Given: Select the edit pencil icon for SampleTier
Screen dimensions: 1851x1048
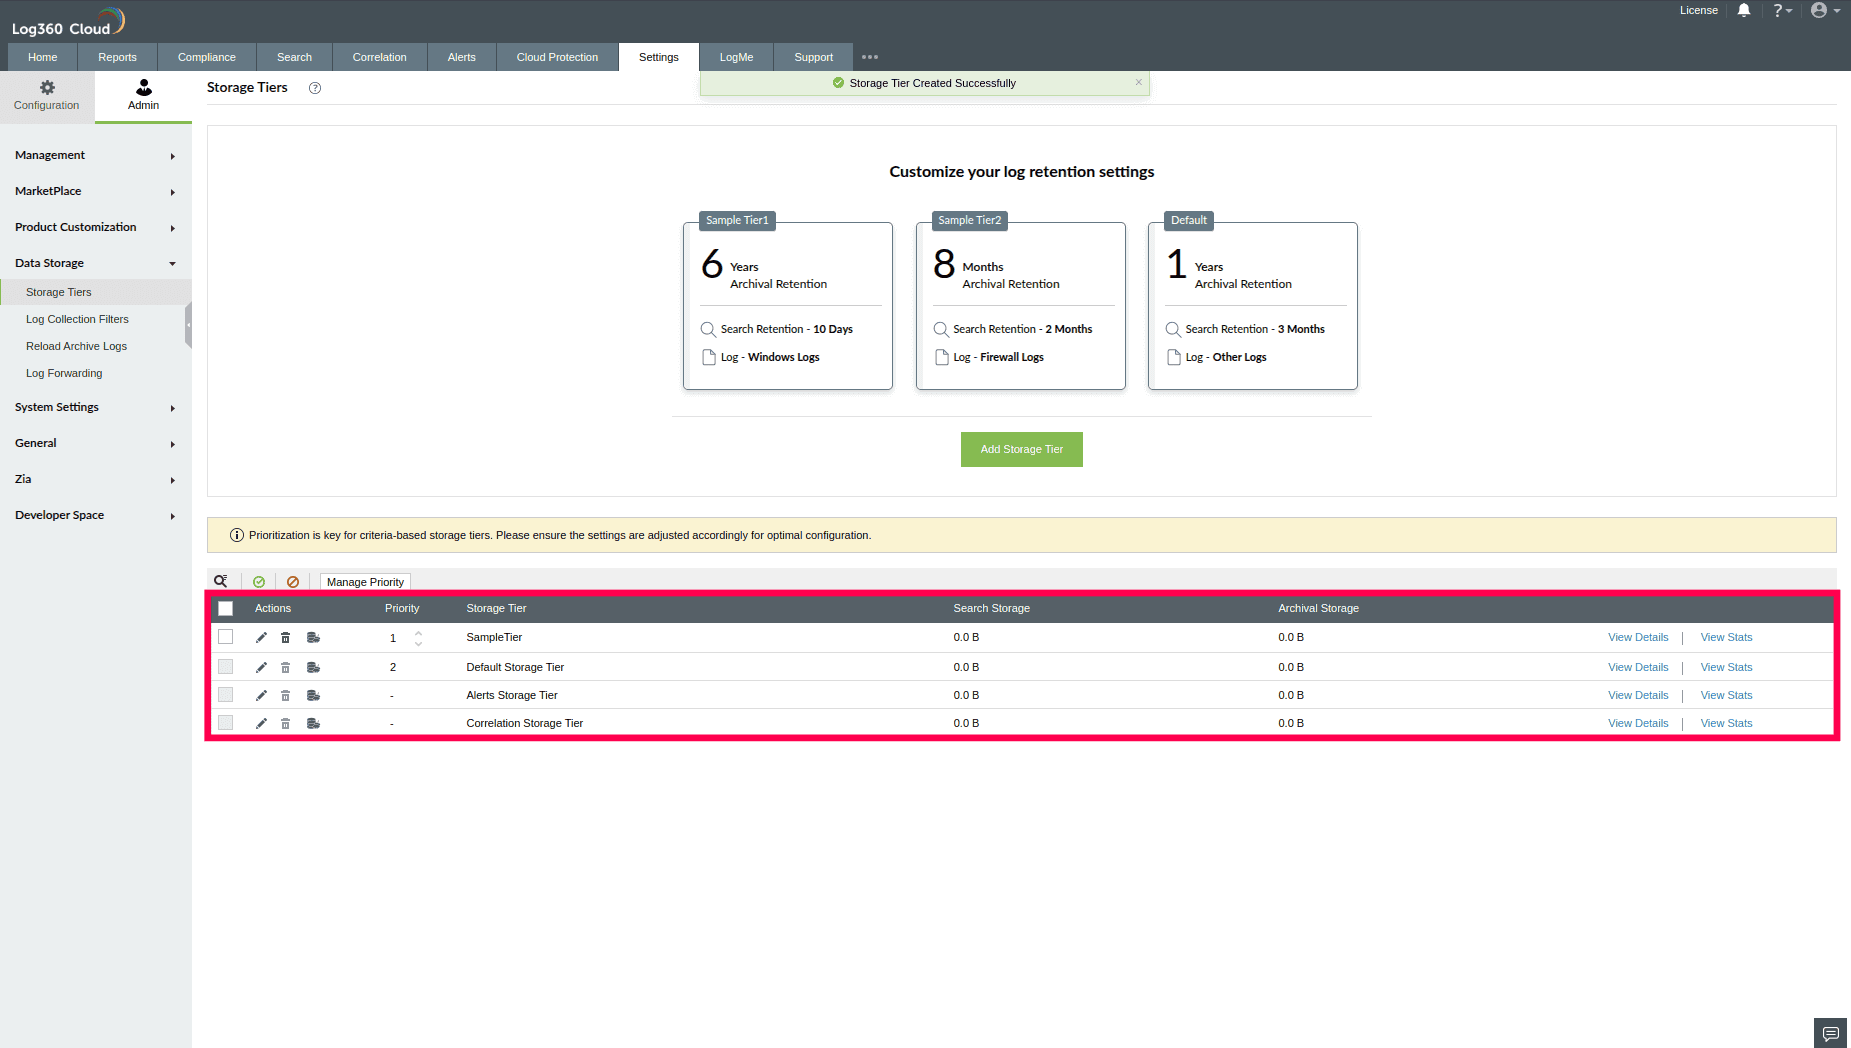Looking at the screenshot, I should click(x=261, y=637).
